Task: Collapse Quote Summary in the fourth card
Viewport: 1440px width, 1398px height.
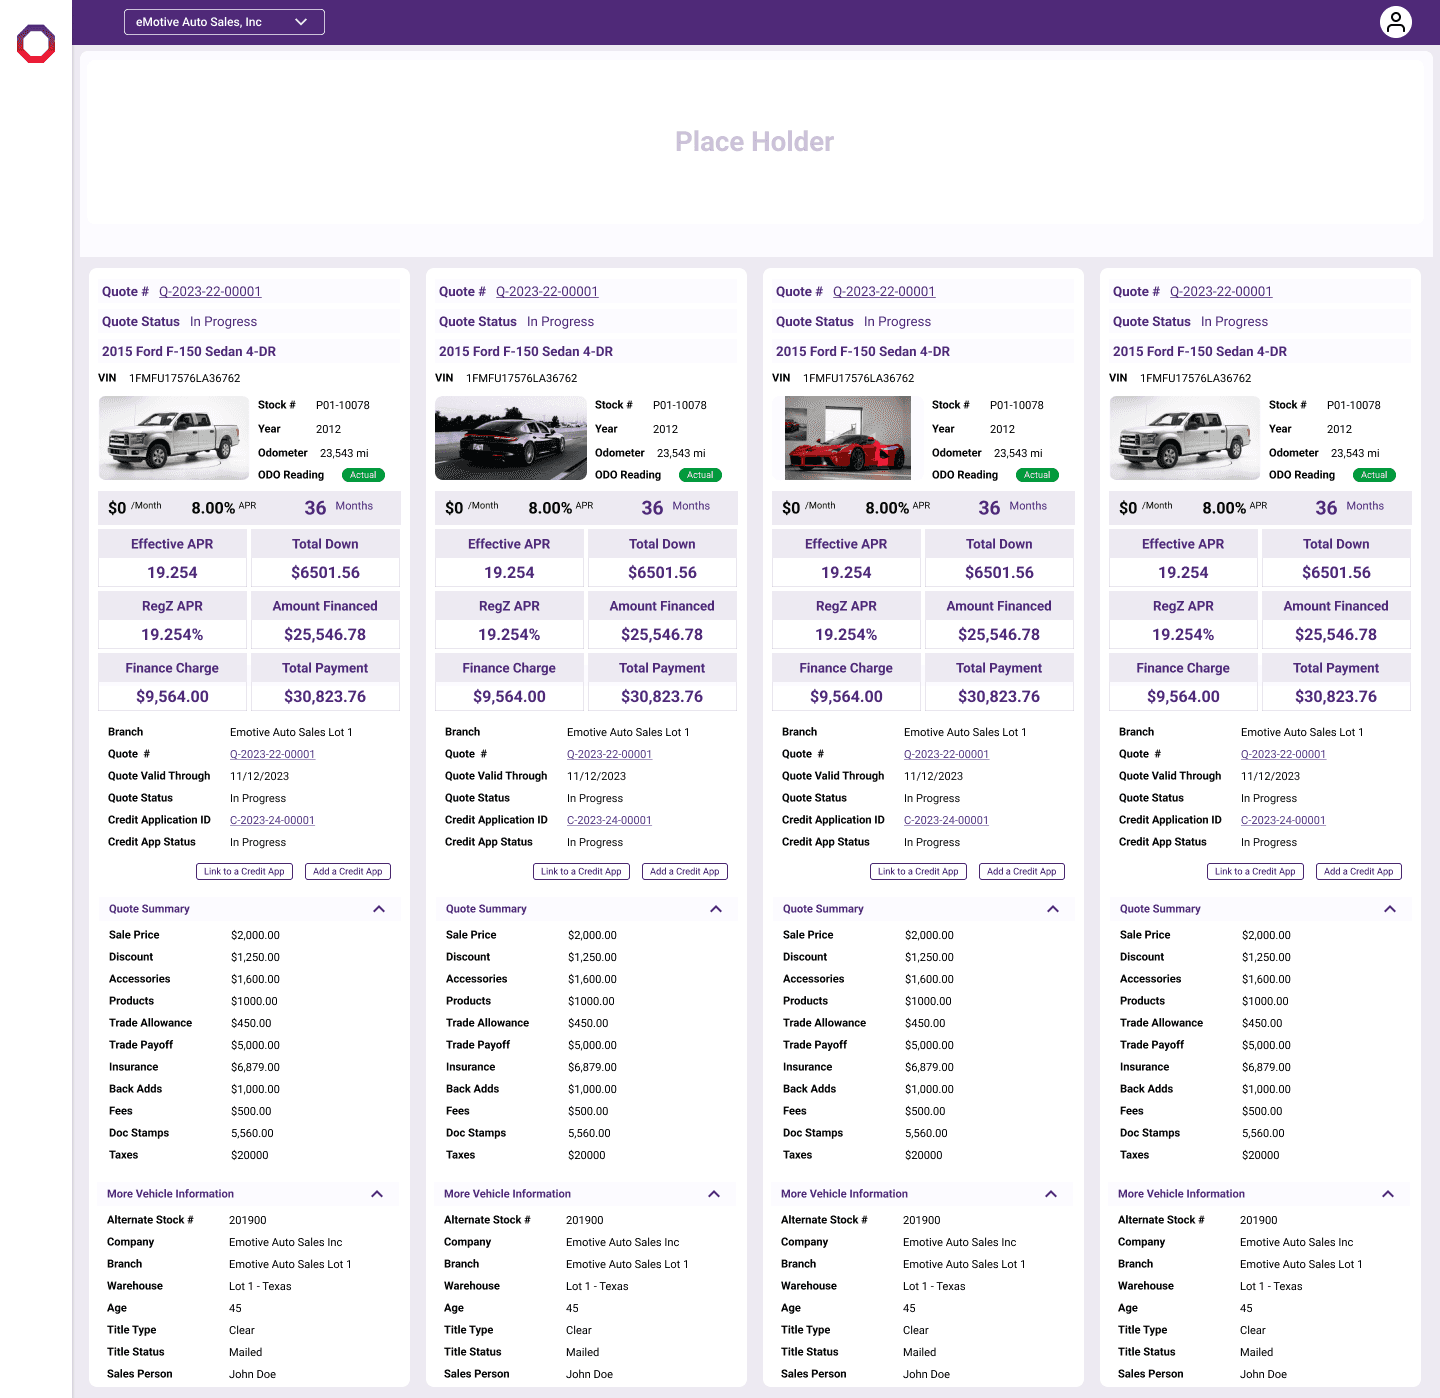Action: pos(1390,909)
